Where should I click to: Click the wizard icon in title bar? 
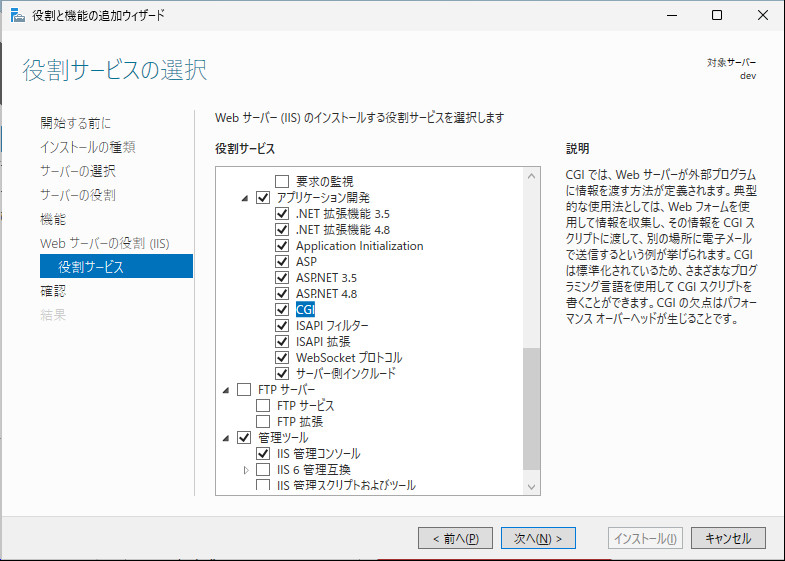click(x=18, y=16)
